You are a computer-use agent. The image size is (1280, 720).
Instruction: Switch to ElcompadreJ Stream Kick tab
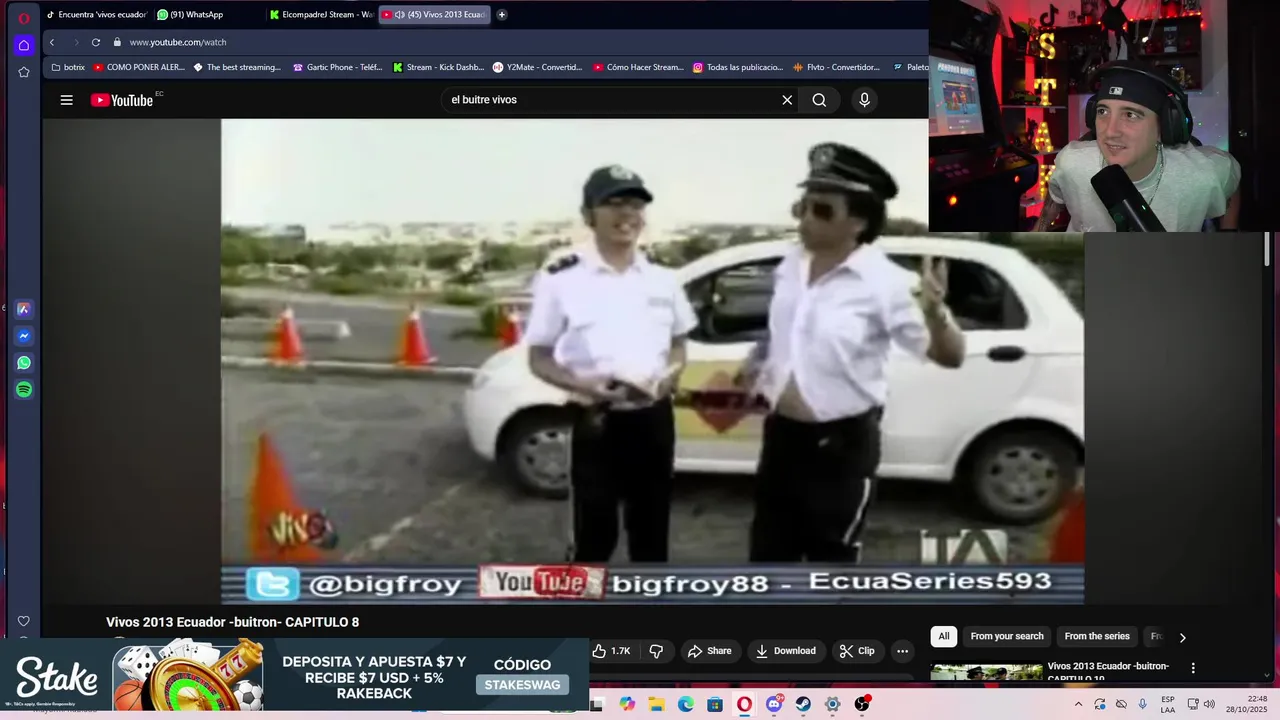(320, 14)
